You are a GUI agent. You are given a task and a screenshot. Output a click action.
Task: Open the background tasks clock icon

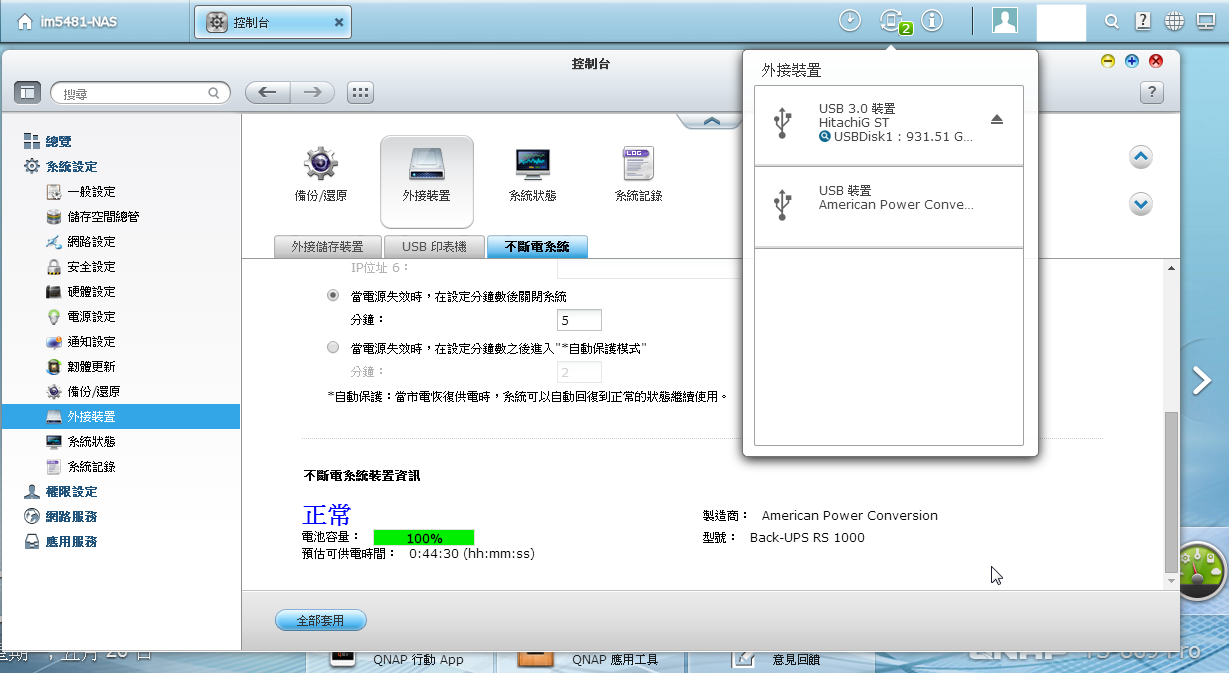pos(850,21)
